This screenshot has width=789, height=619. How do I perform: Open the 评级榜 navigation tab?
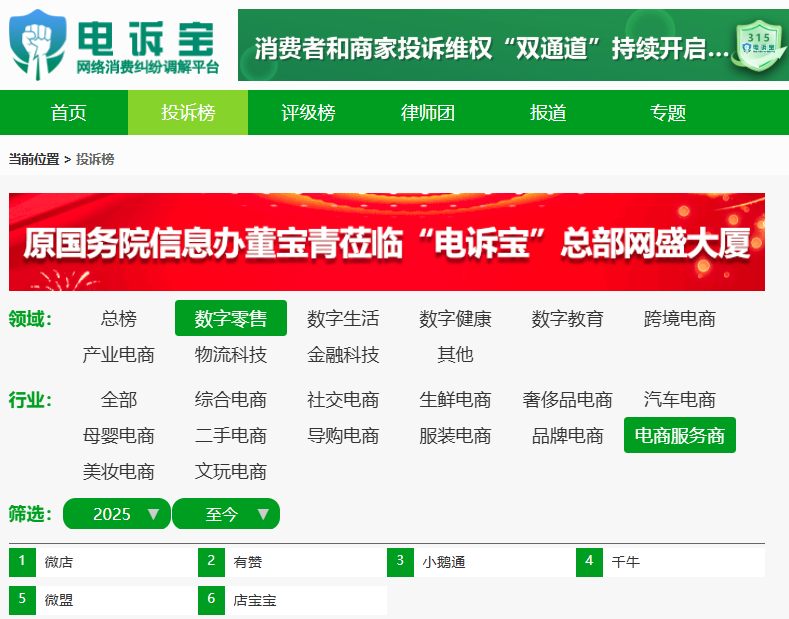coord(308,113)
